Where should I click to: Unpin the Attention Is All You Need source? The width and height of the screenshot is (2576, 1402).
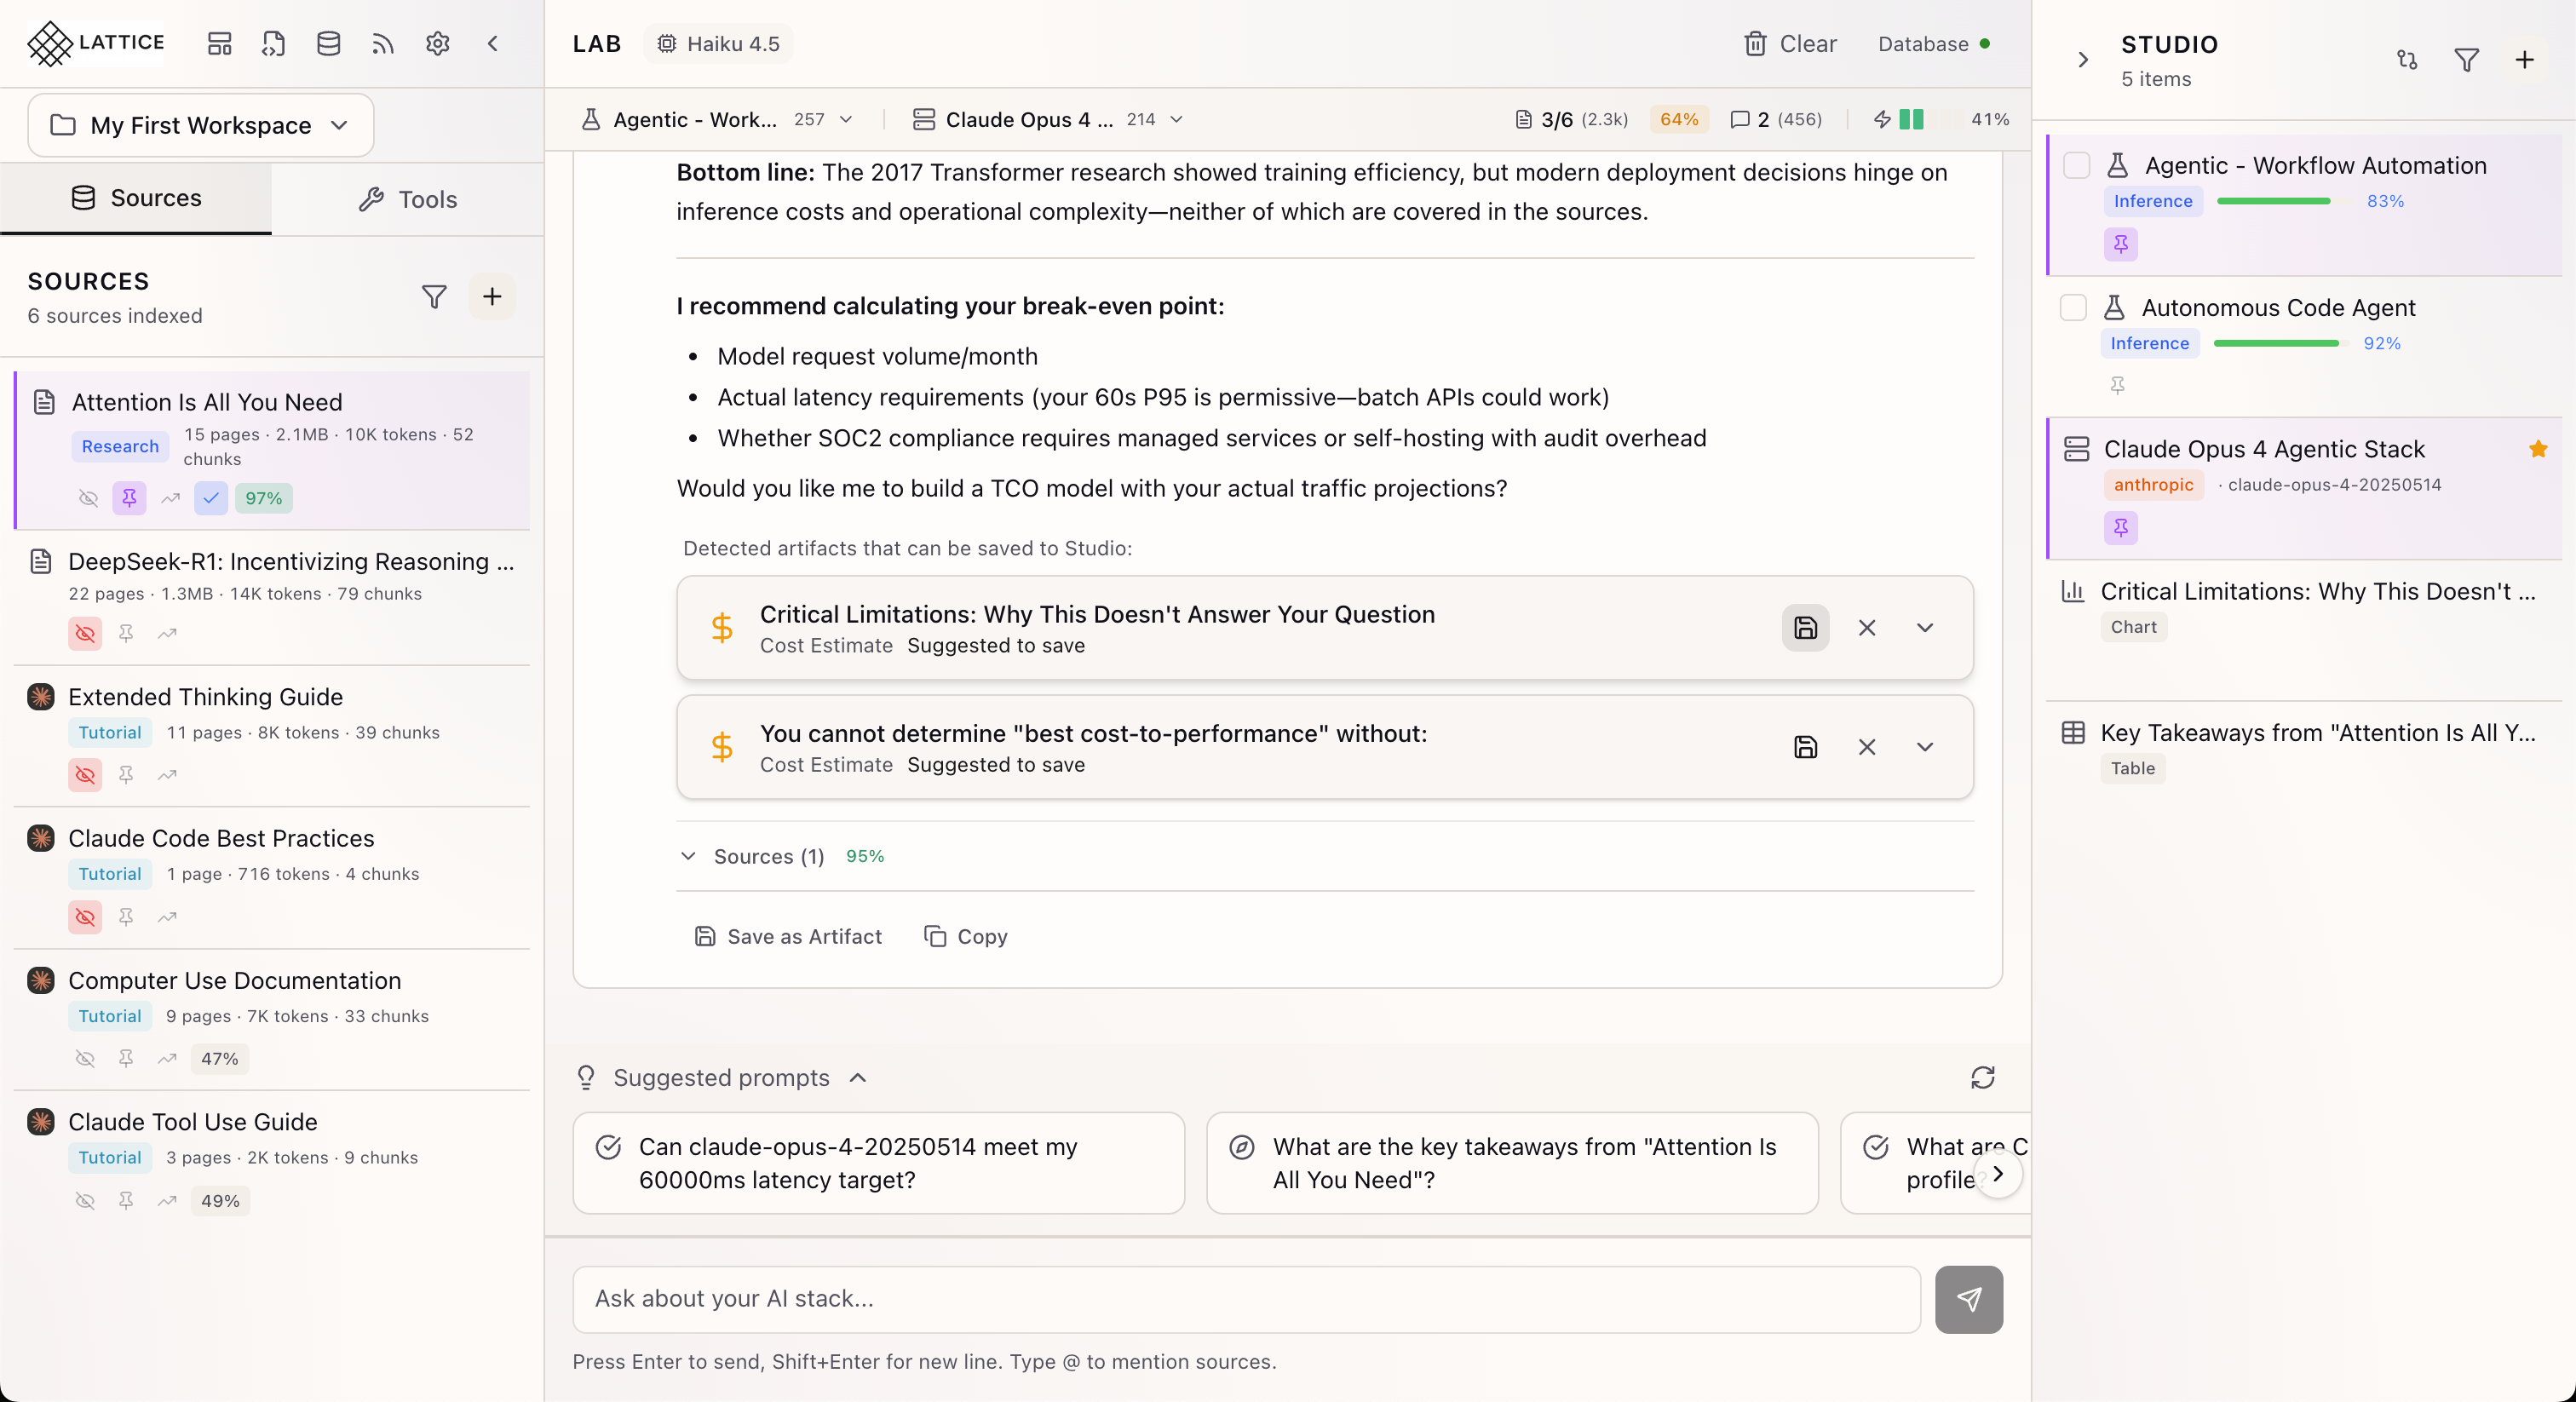(129, 497)
